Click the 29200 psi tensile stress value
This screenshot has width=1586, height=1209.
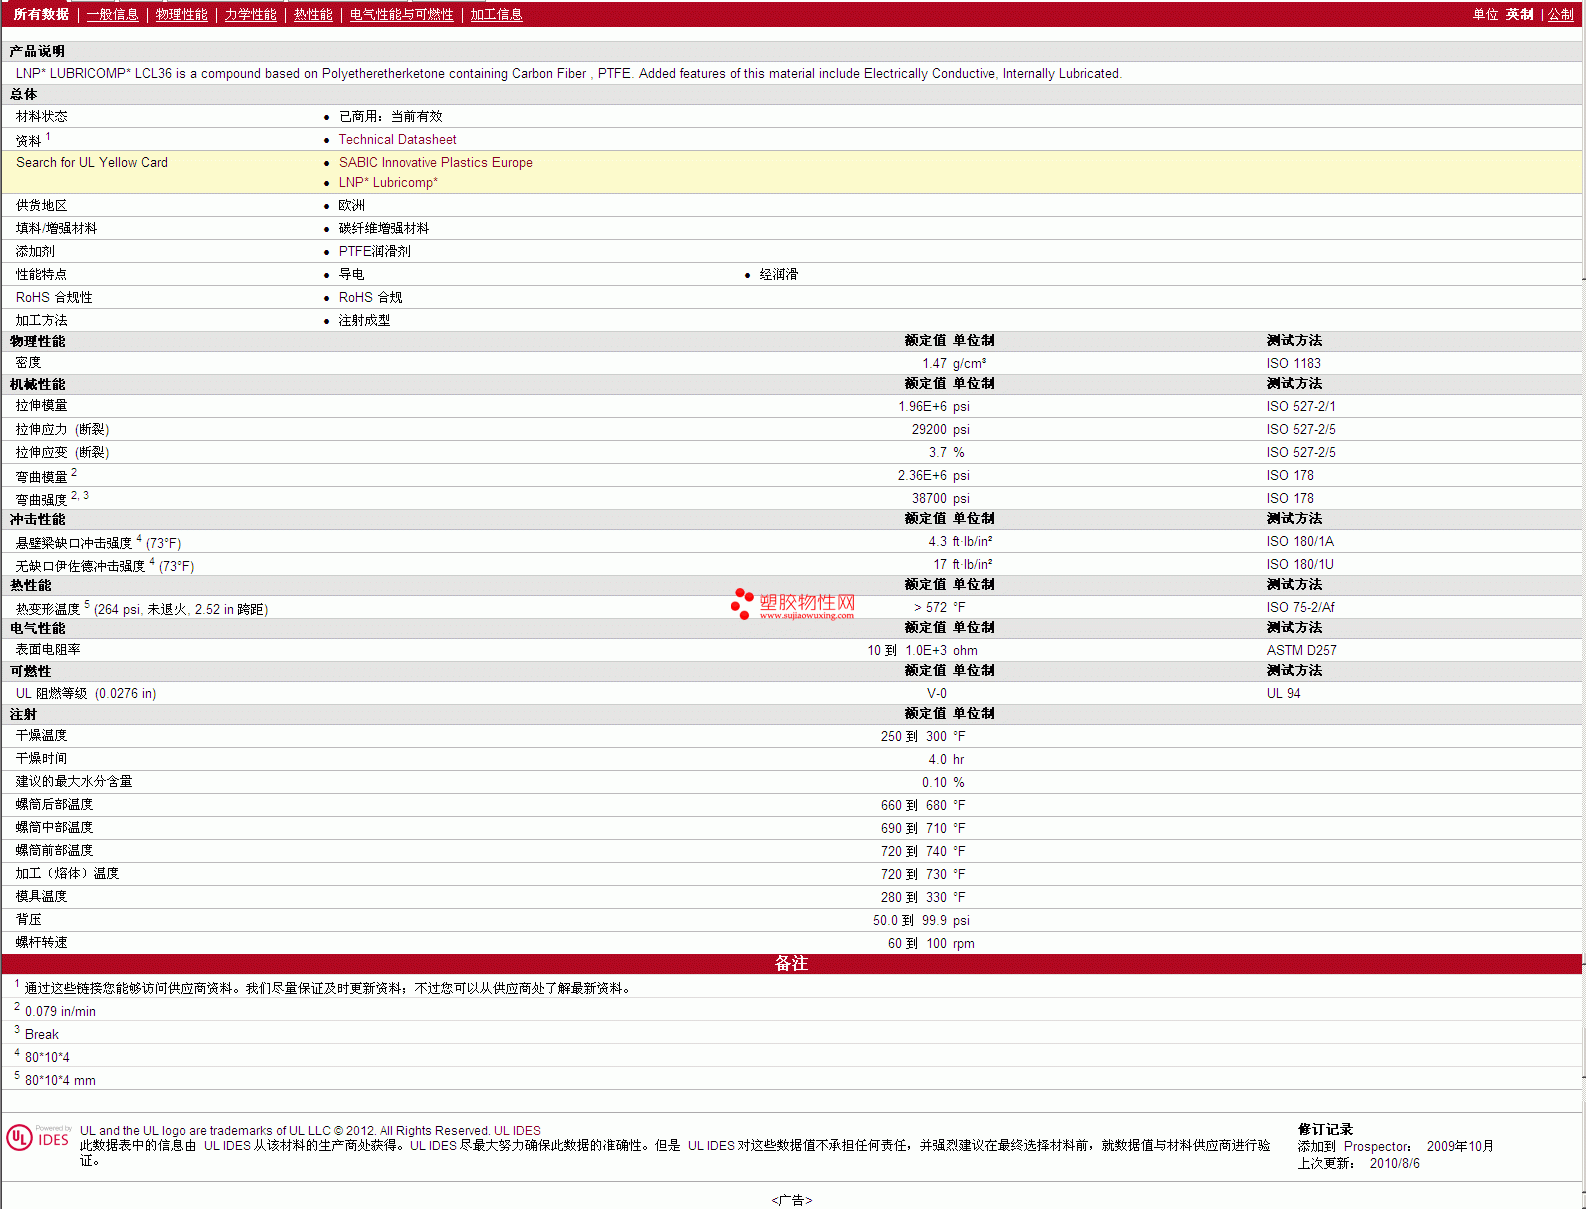pos(940,429)
